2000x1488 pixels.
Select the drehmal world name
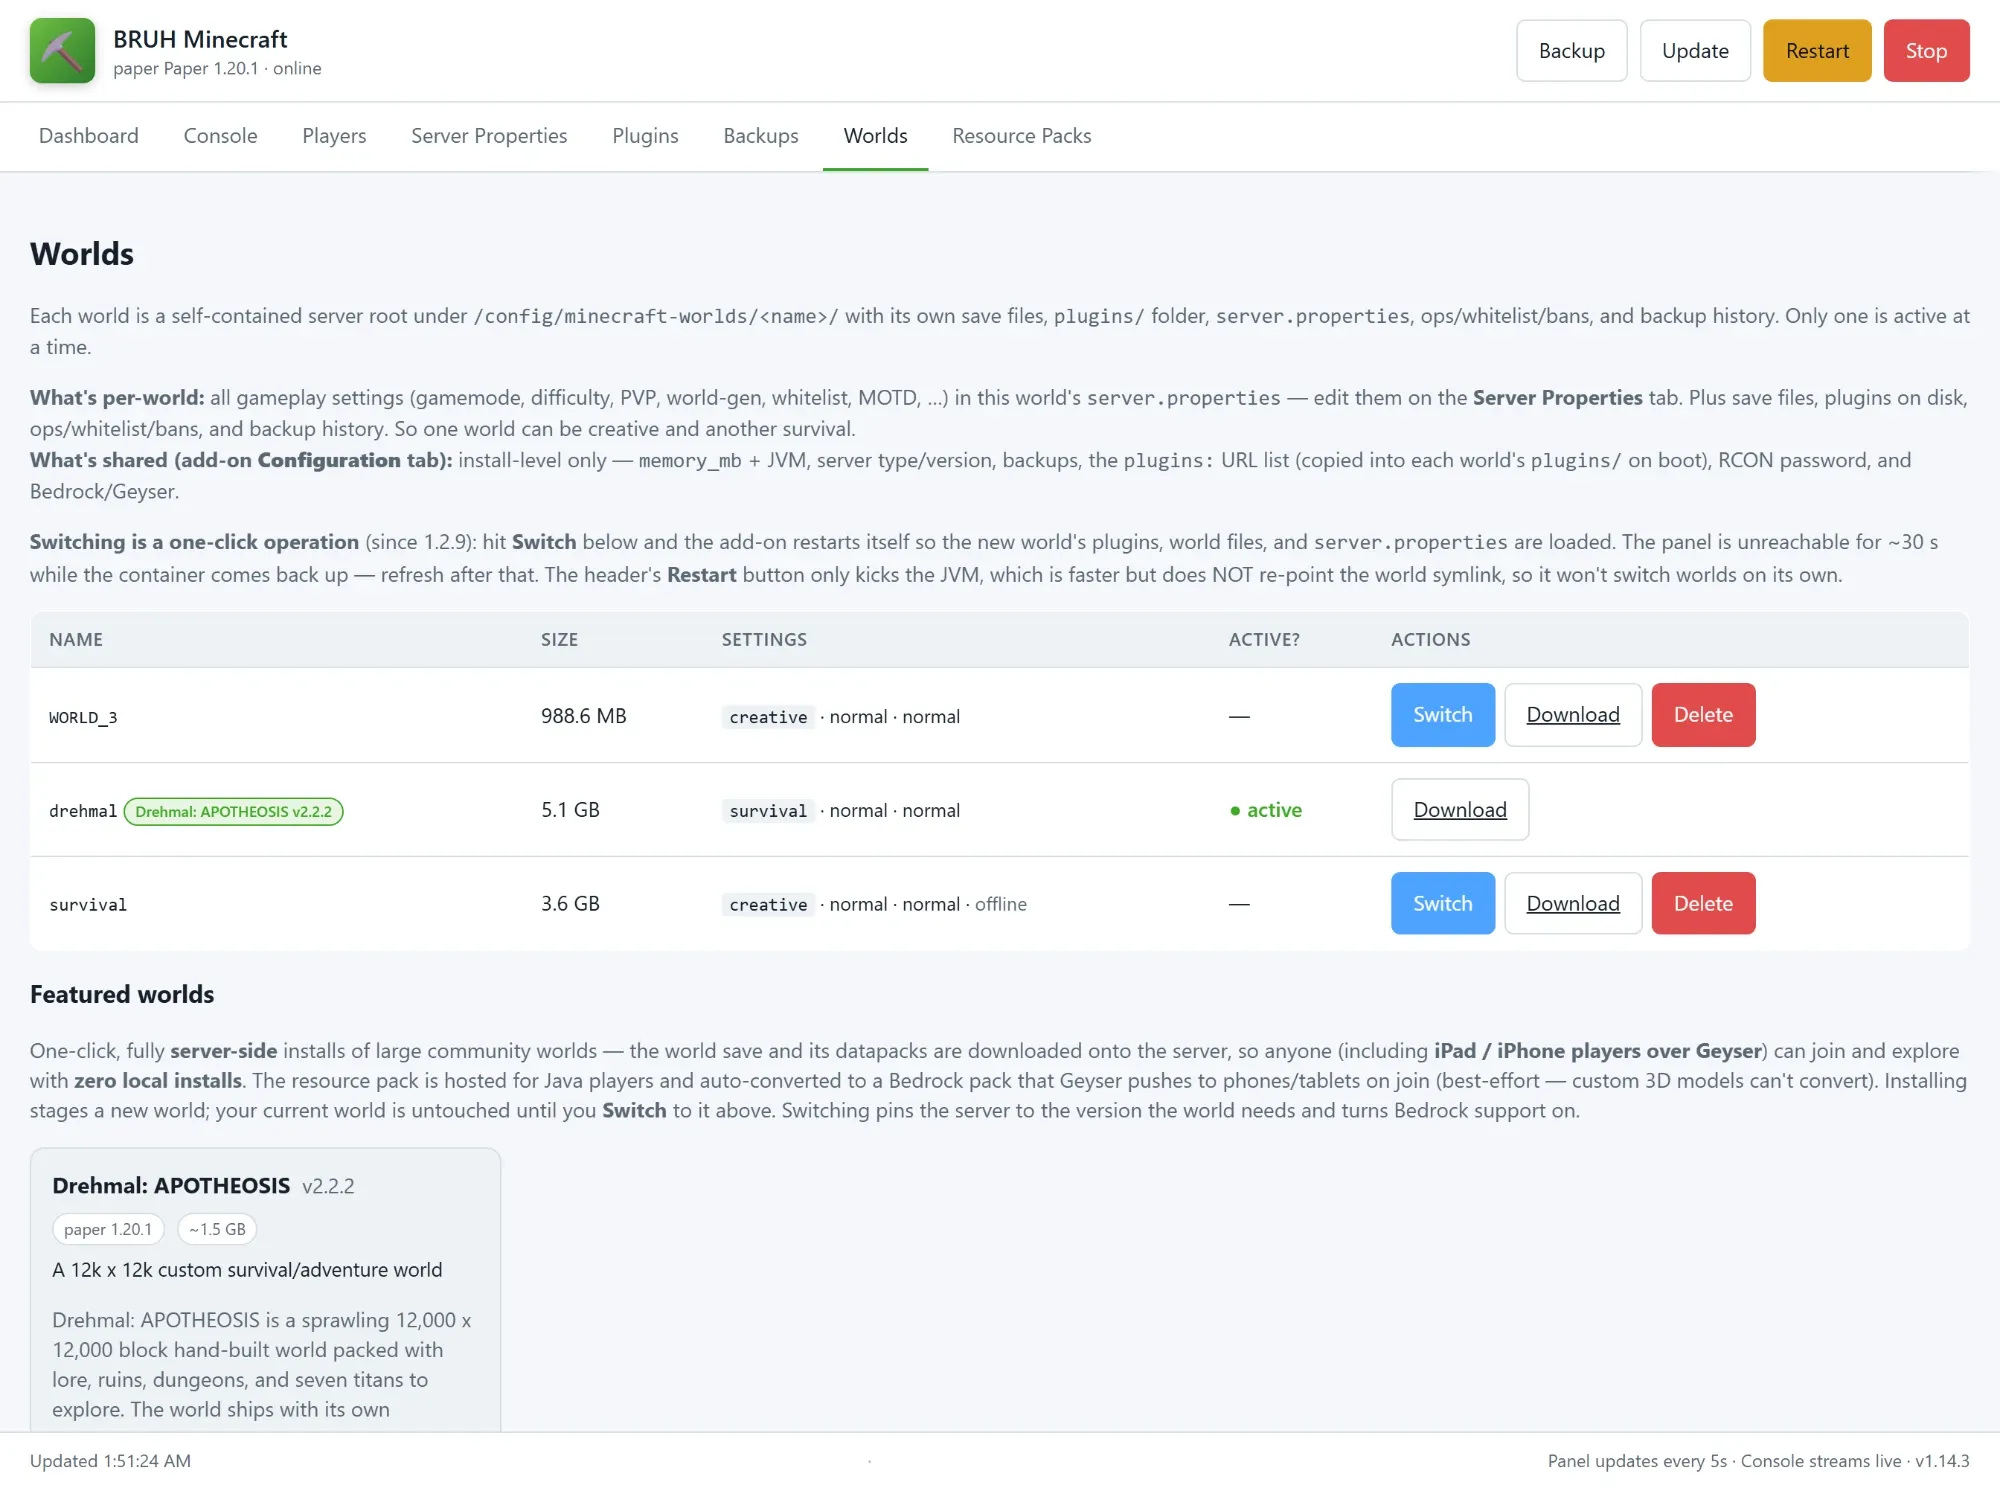click(x=83, y=812)
